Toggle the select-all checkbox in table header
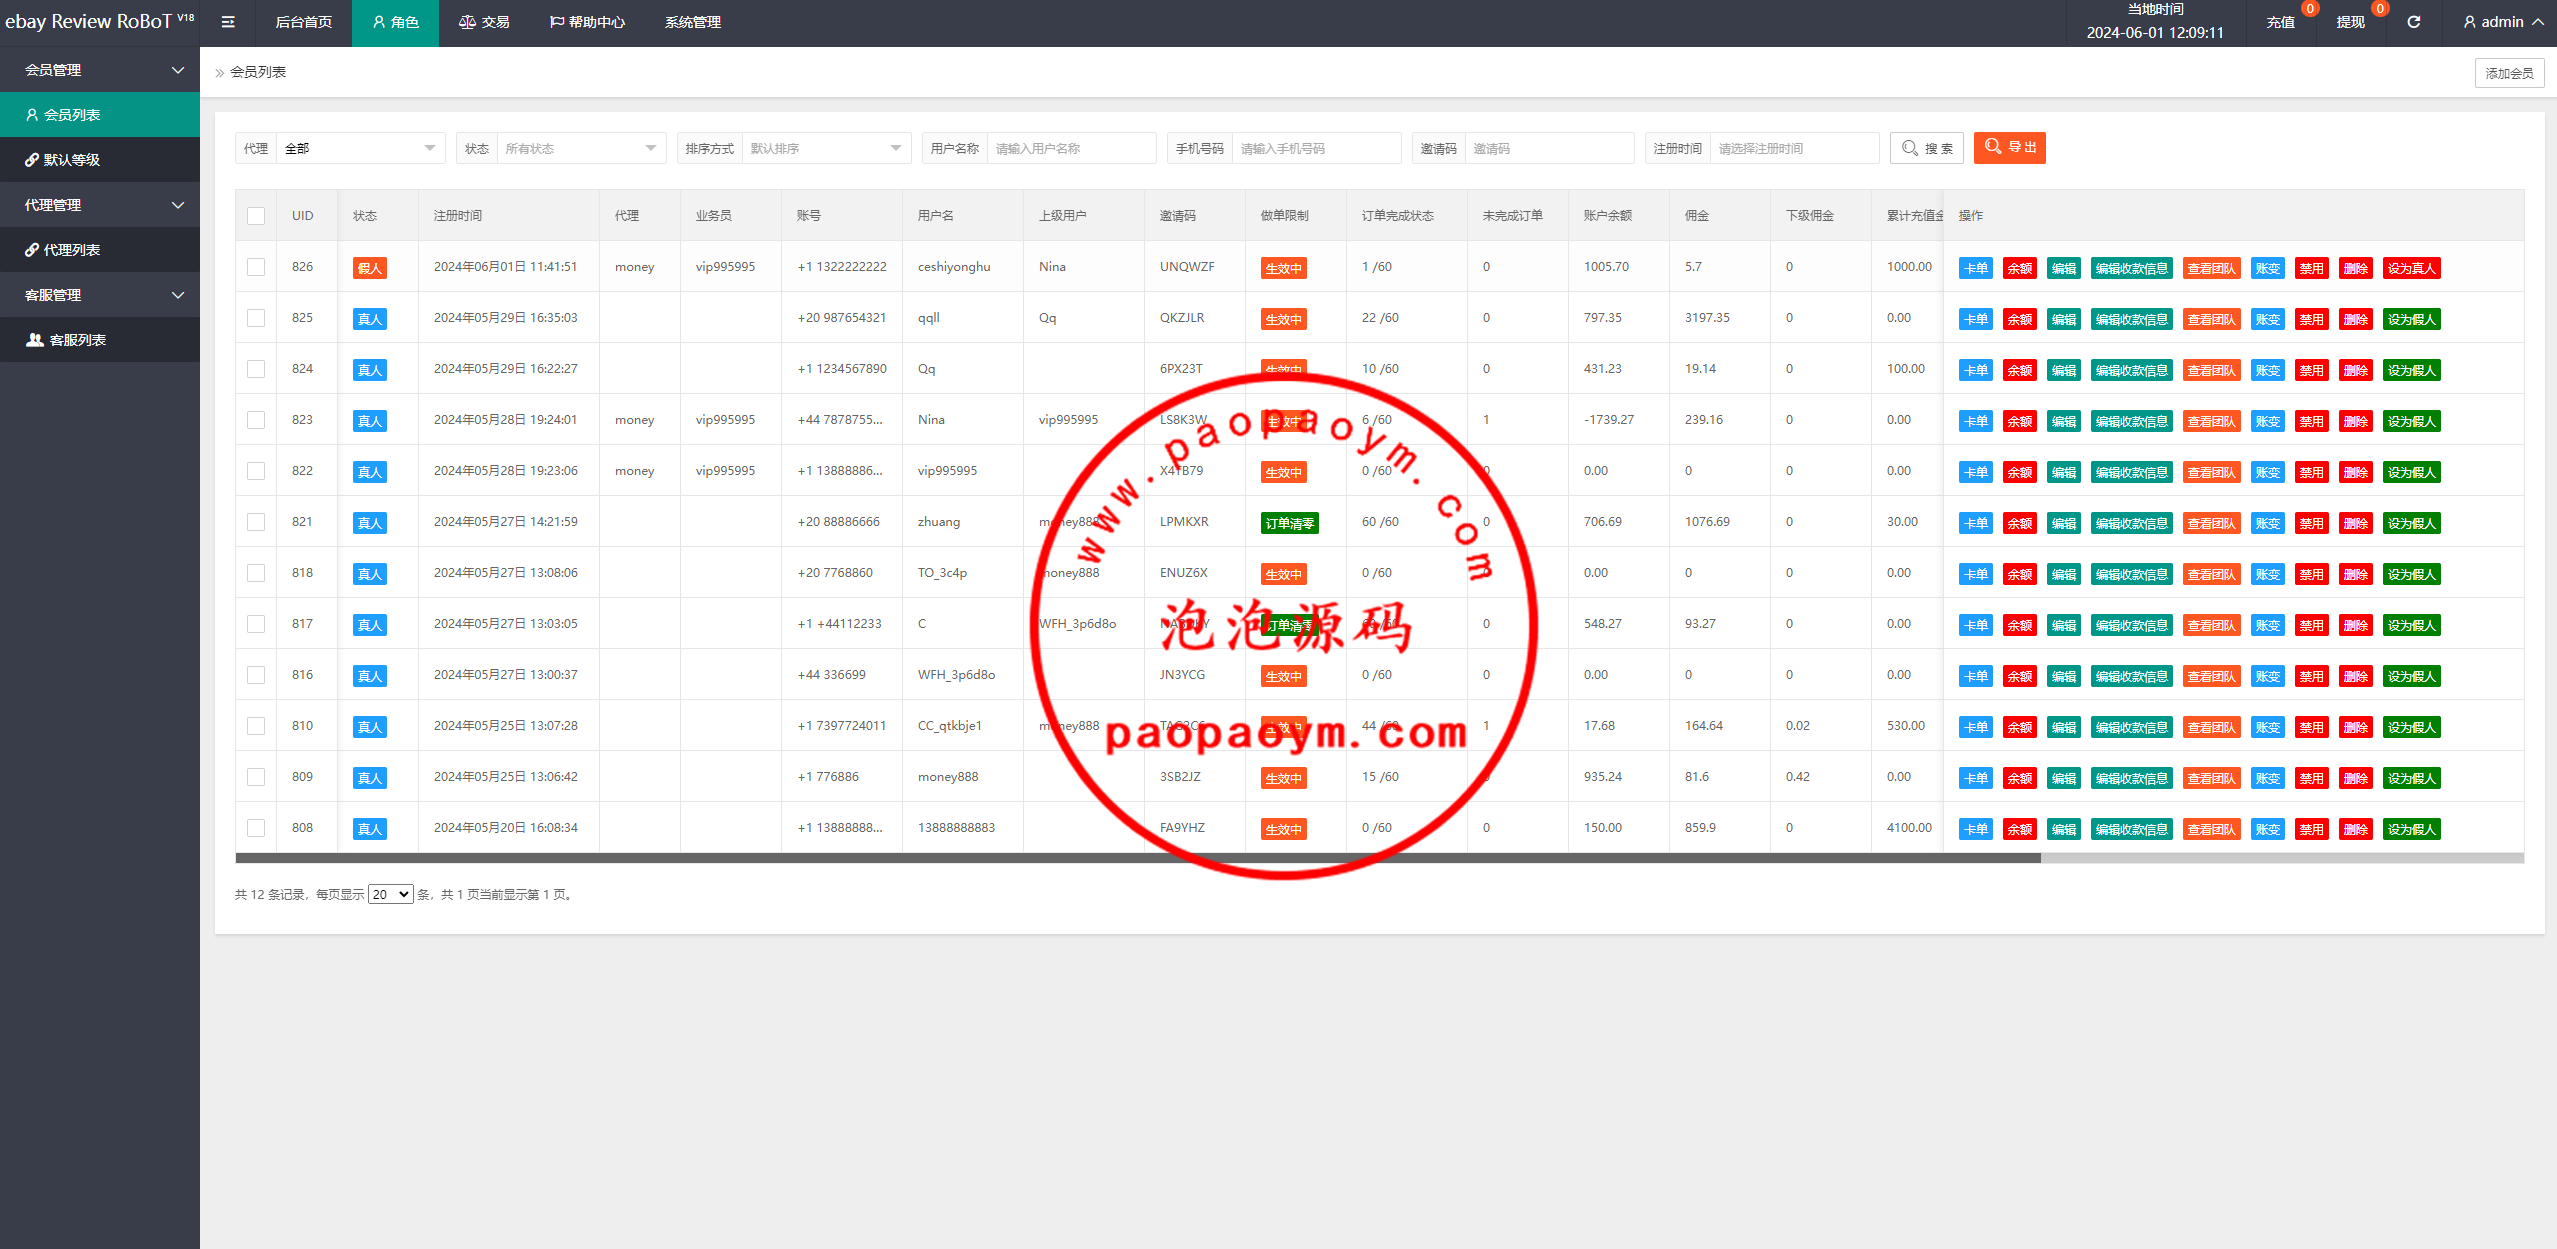This screenshot has height=1249, width=2557. 256,216
